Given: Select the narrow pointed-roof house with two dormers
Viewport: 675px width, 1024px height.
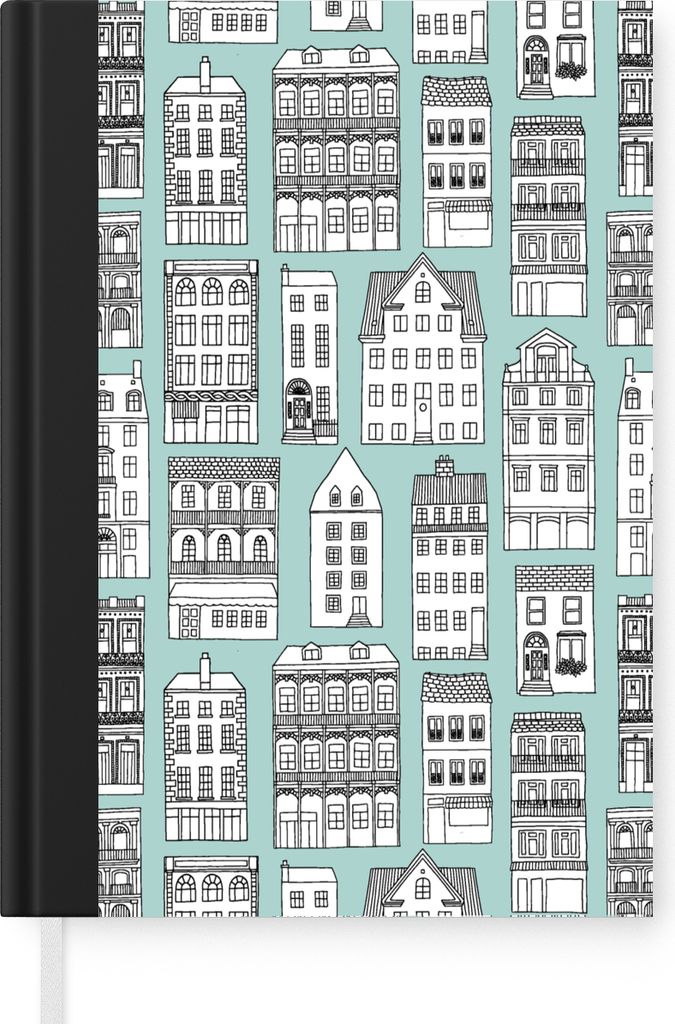Looking at the screenshot, I should [x=346, y=537].
